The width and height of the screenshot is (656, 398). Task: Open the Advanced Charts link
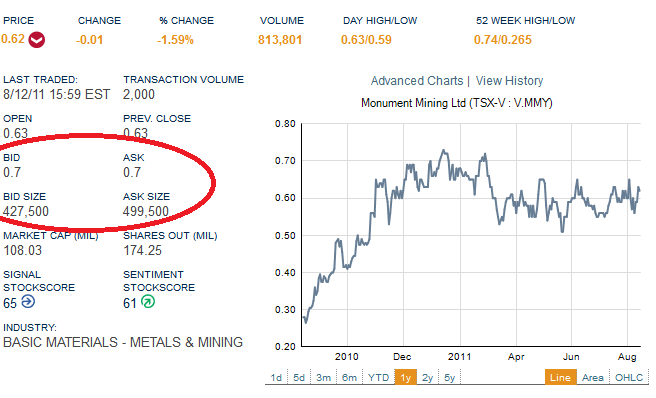tap(417, 81)
